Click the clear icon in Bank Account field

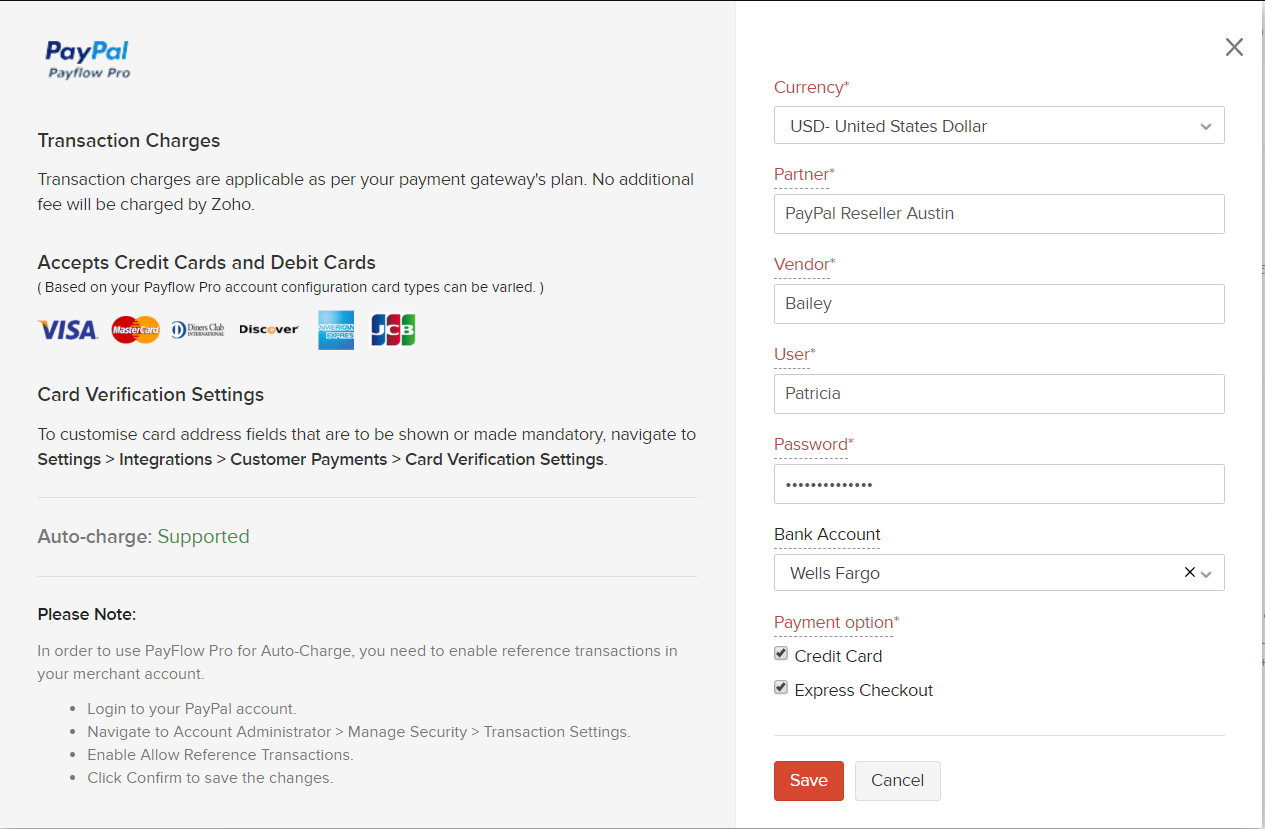1188,572
